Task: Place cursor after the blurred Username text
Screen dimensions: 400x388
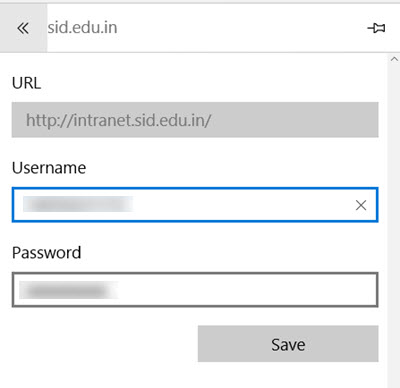Action: click(x=240, y=205)
